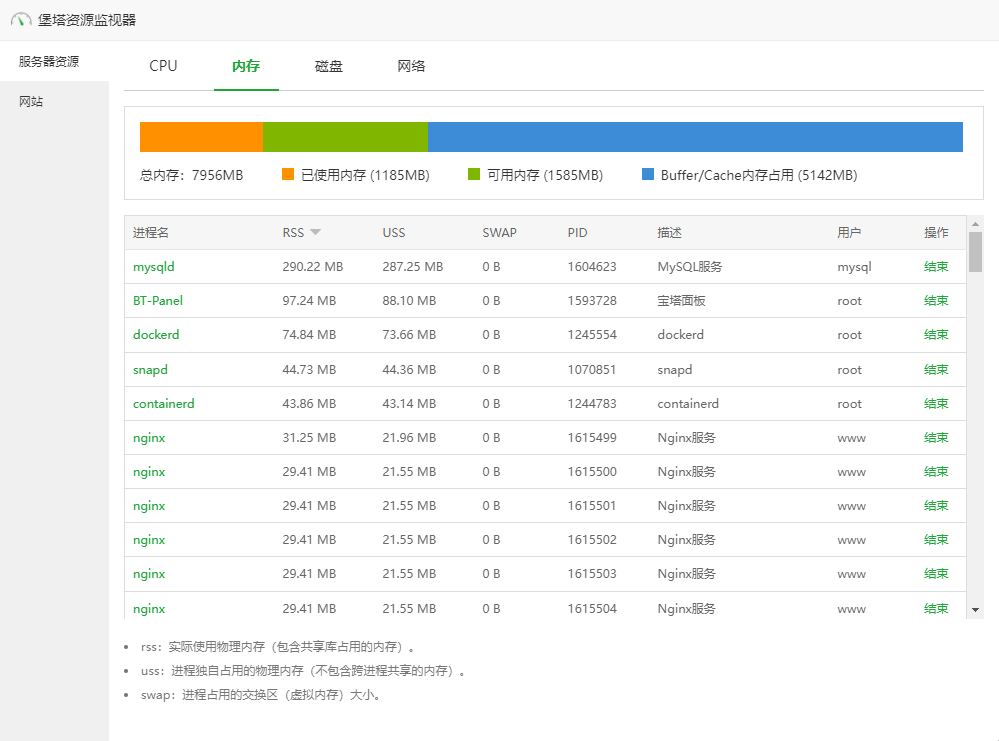Viewport: 999px width, 741px height.
Task: Click the green 可用内存 legend swatch
Action: pos(474,175)
